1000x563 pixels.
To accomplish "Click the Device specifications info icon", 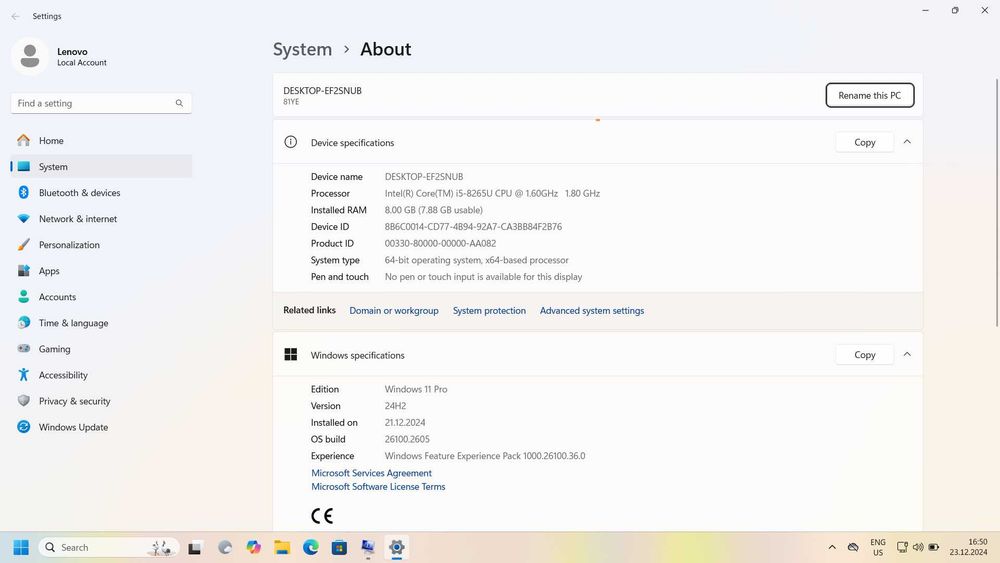I will click(x=290, y=142).
